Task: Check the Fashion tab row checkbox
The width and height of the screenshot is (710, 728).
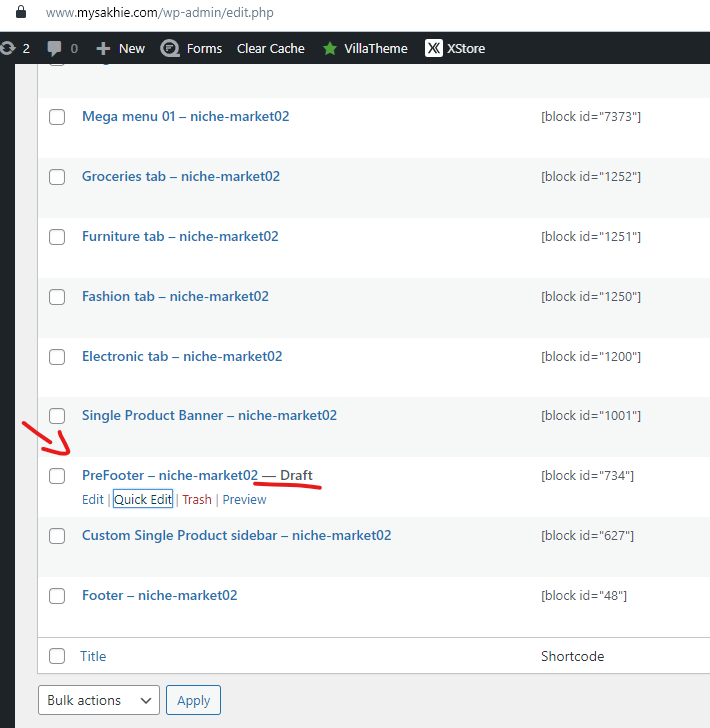Action: click(57, 297)
